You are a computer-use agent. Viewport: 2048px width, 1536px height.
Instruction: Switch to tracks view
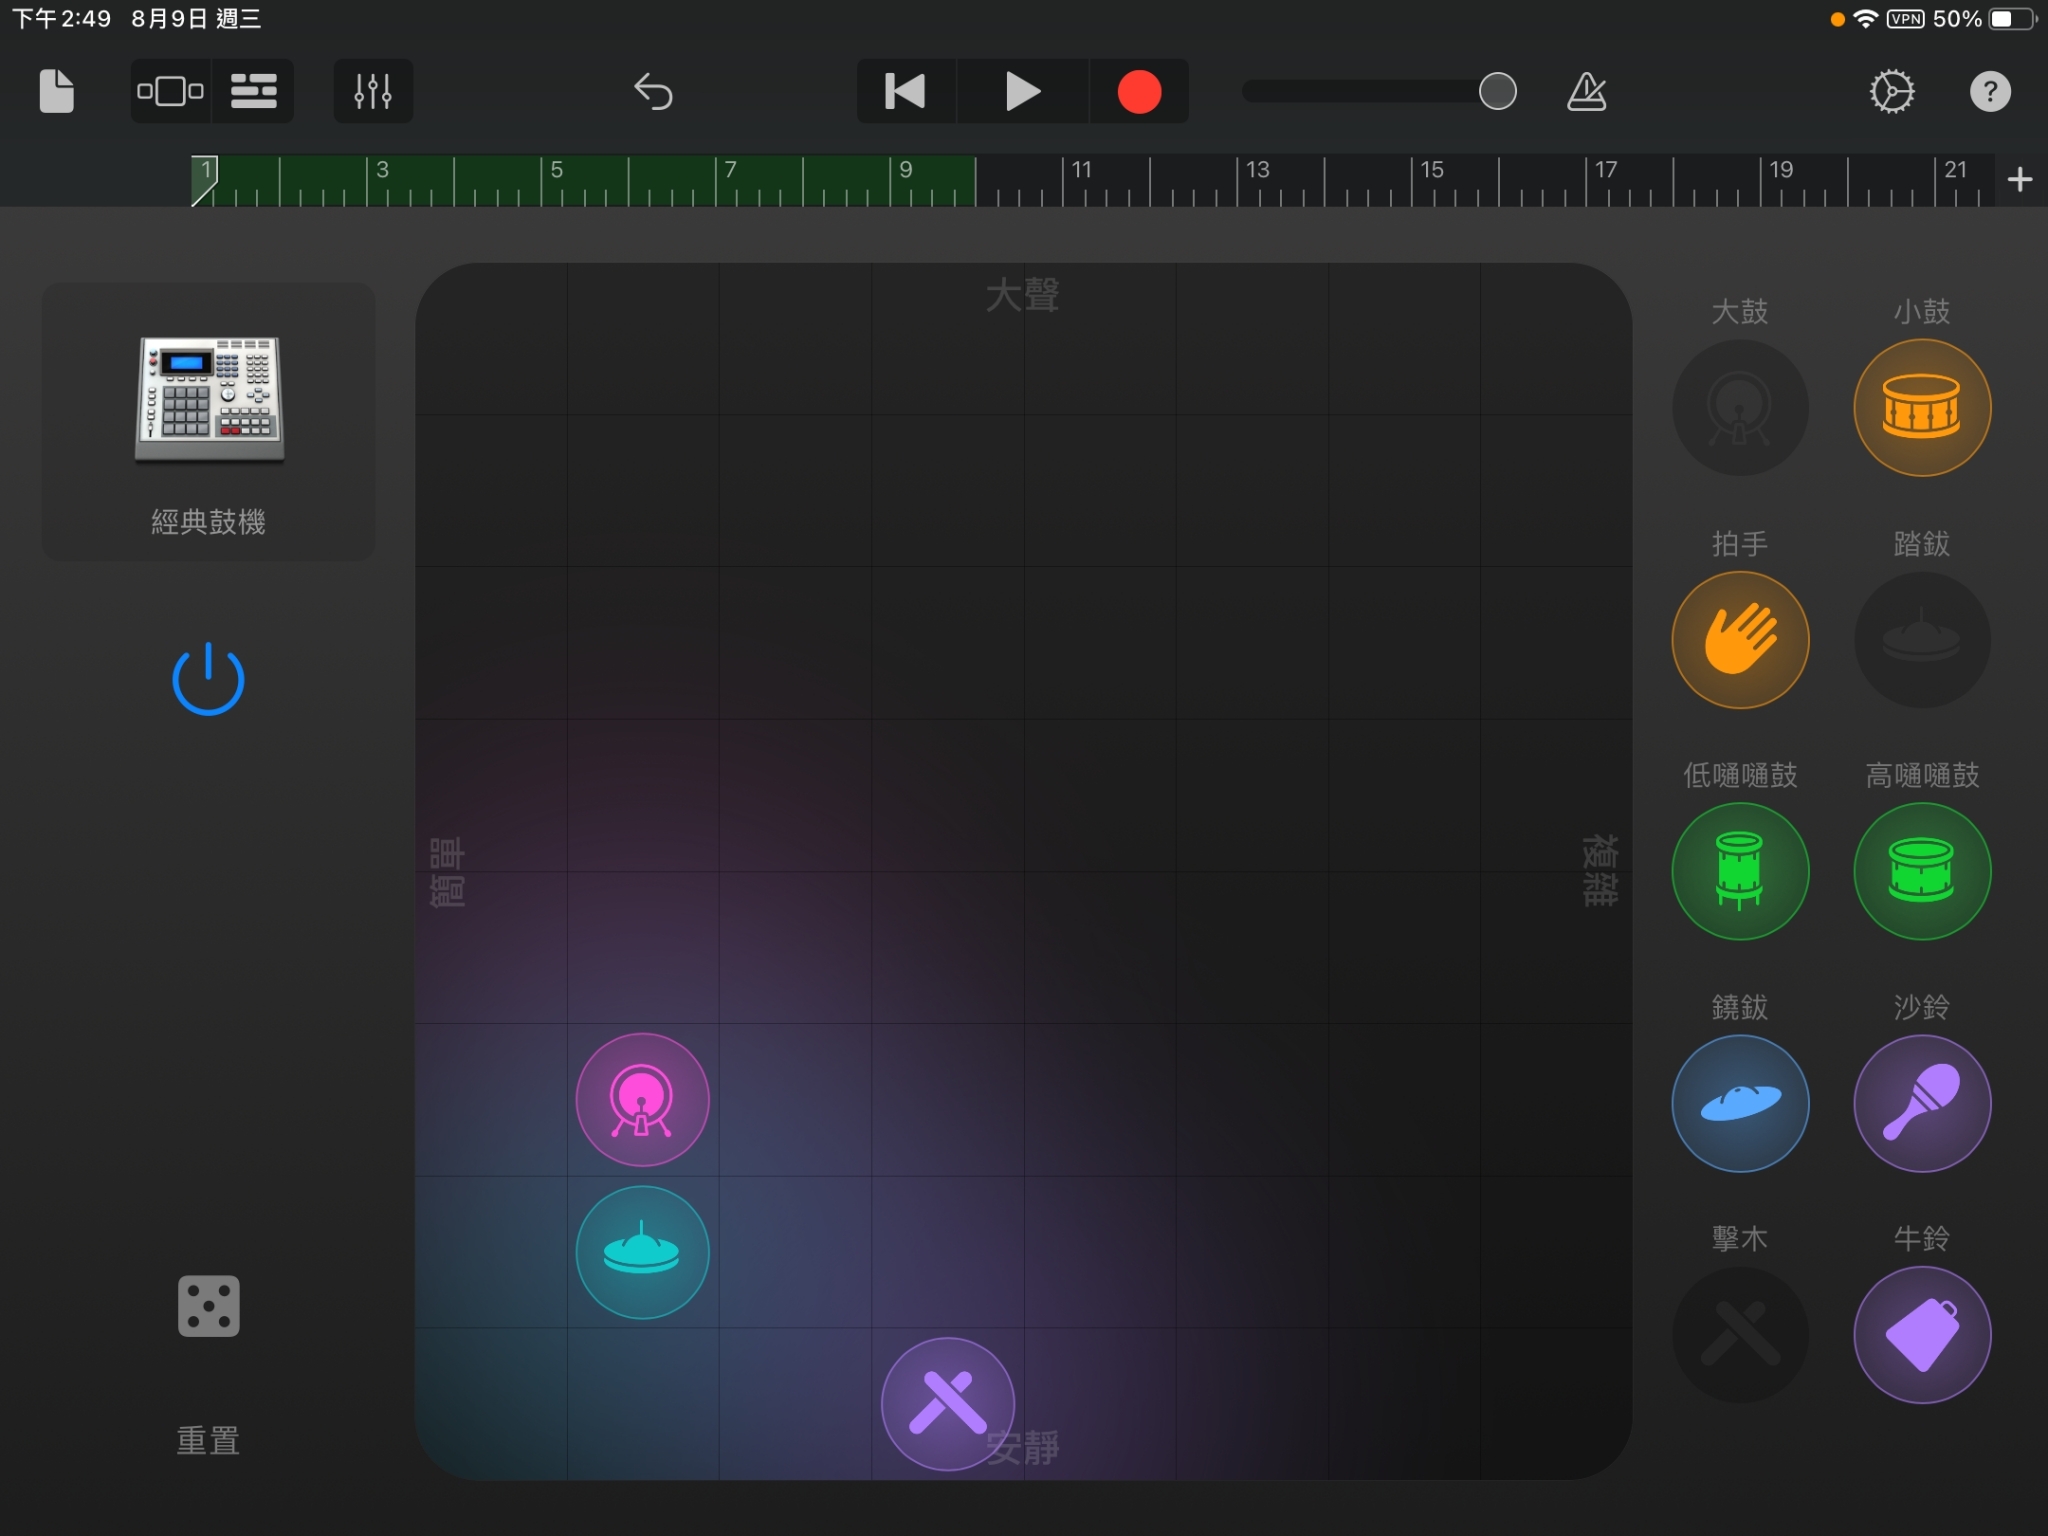point(253,92)
